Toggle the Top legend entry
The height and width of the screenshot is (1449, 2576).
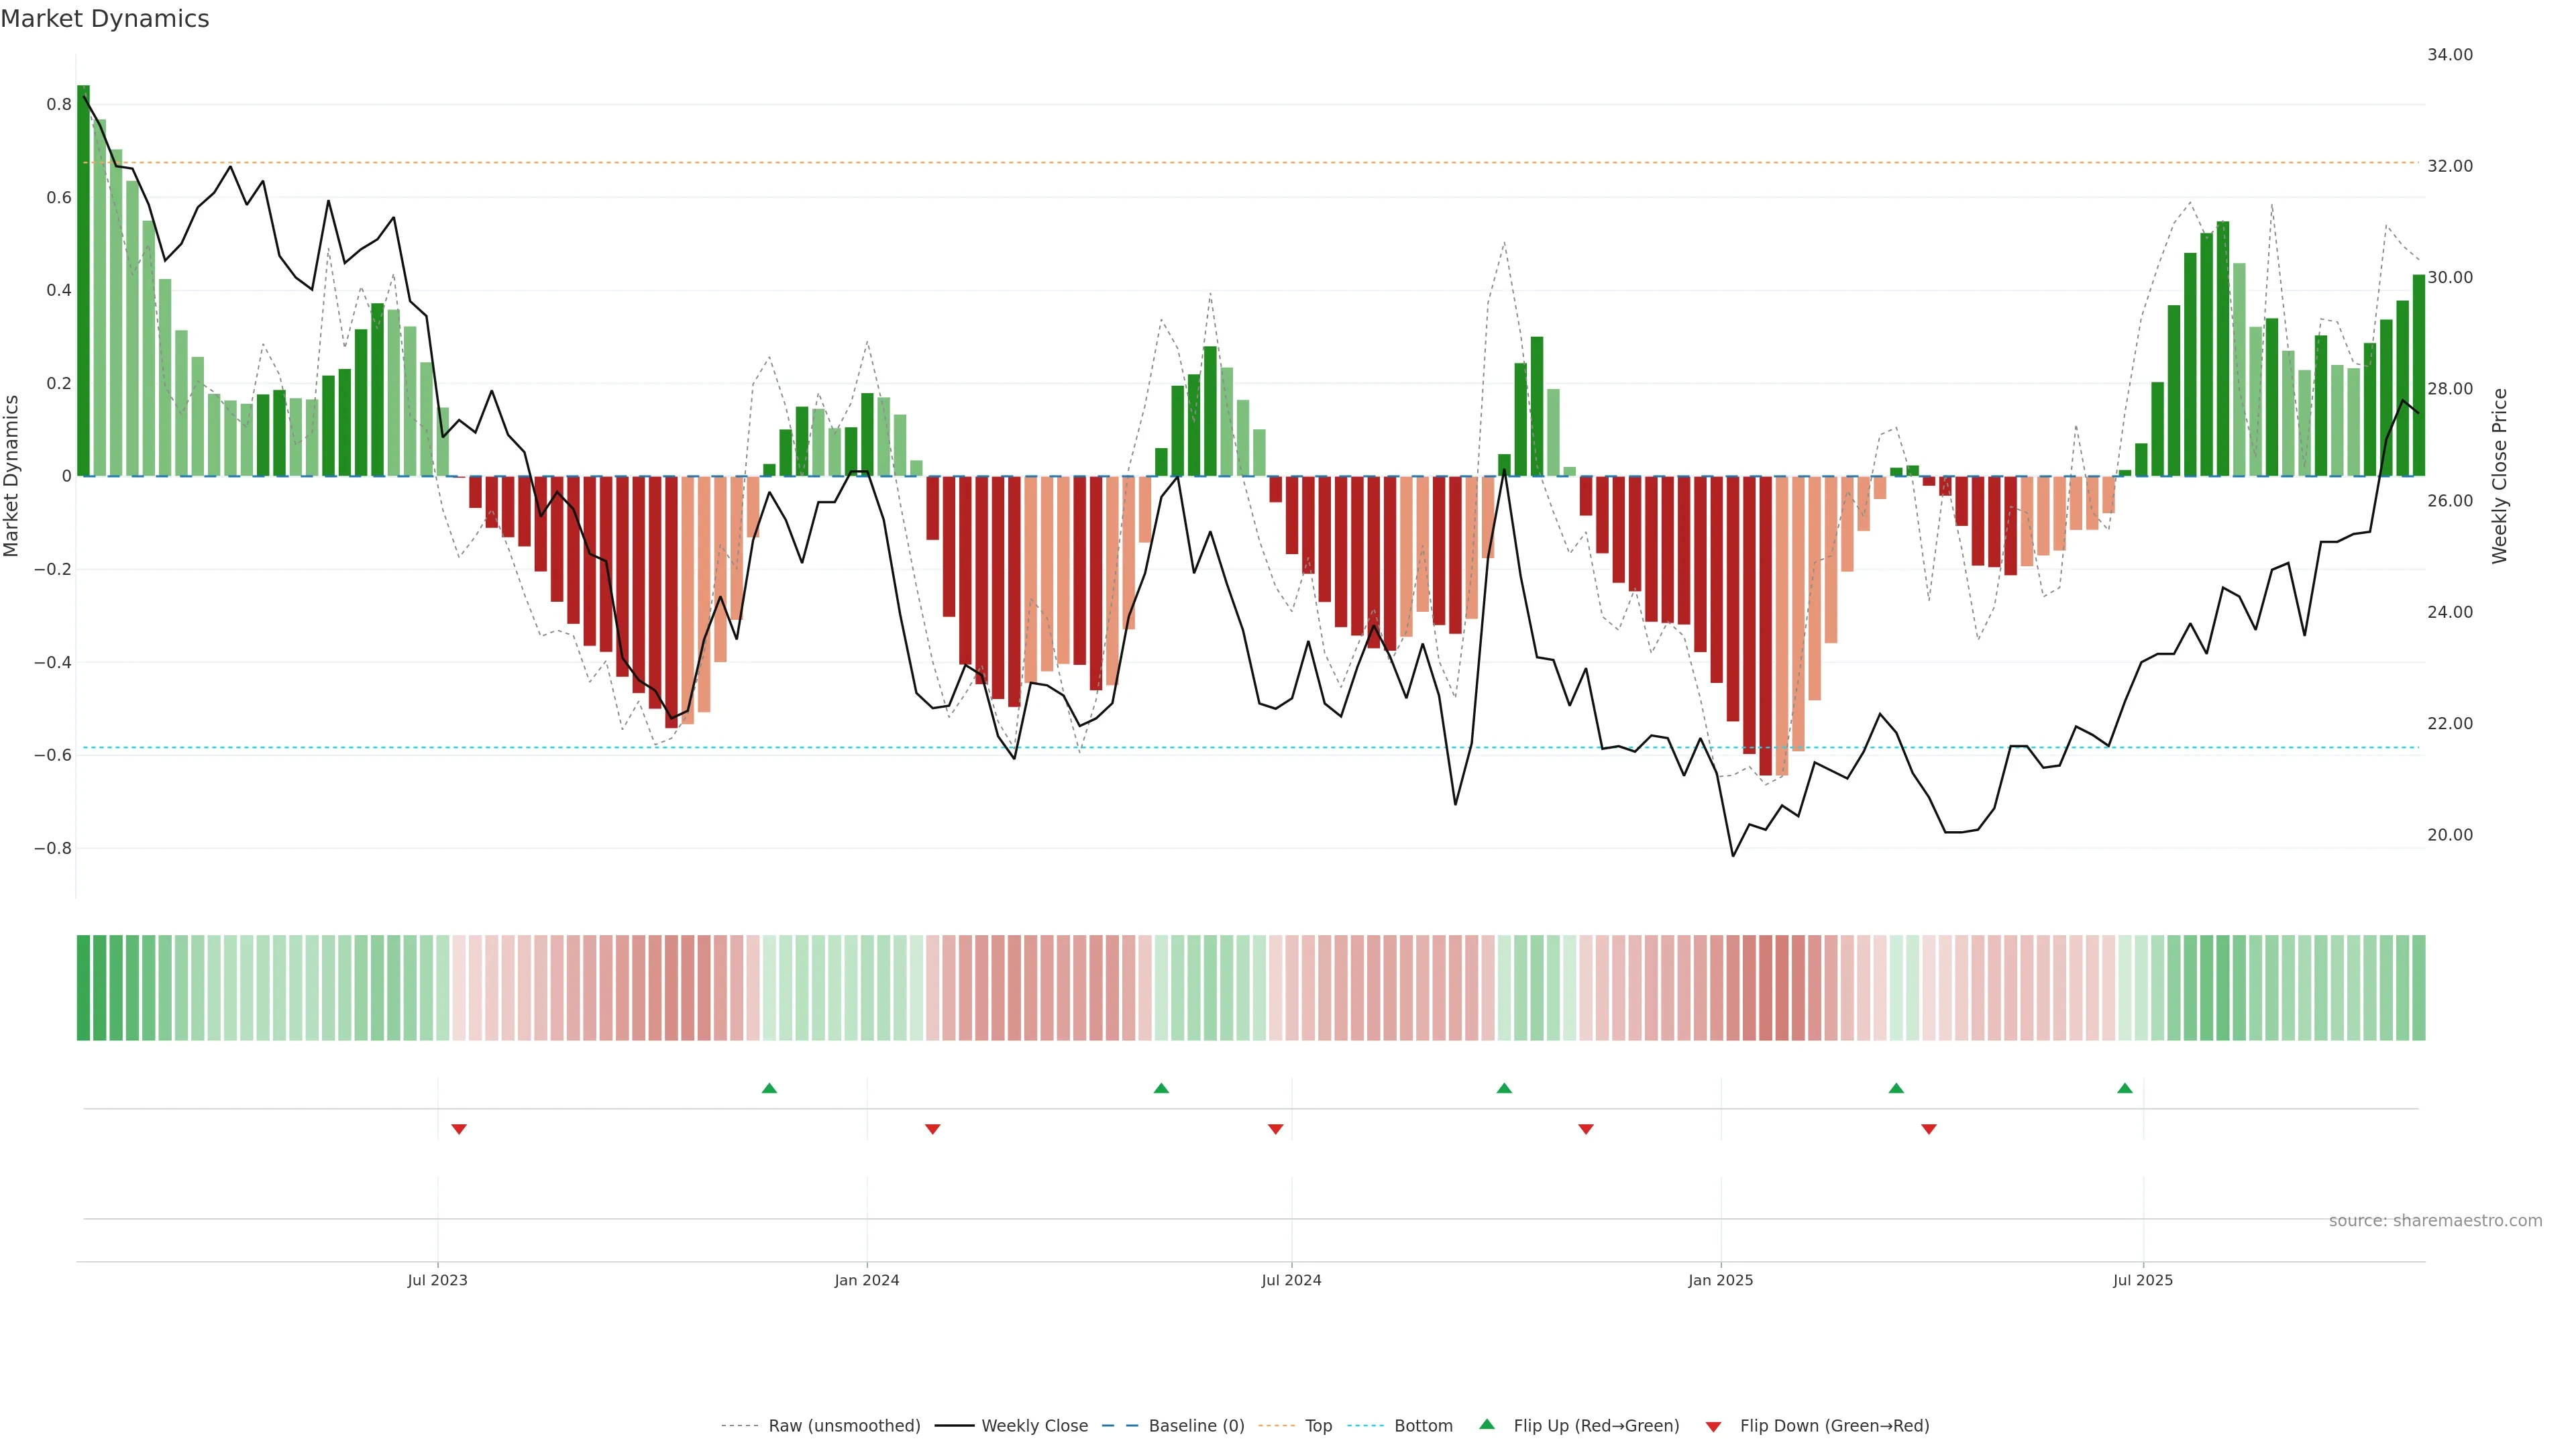tap(1318, 1426)
